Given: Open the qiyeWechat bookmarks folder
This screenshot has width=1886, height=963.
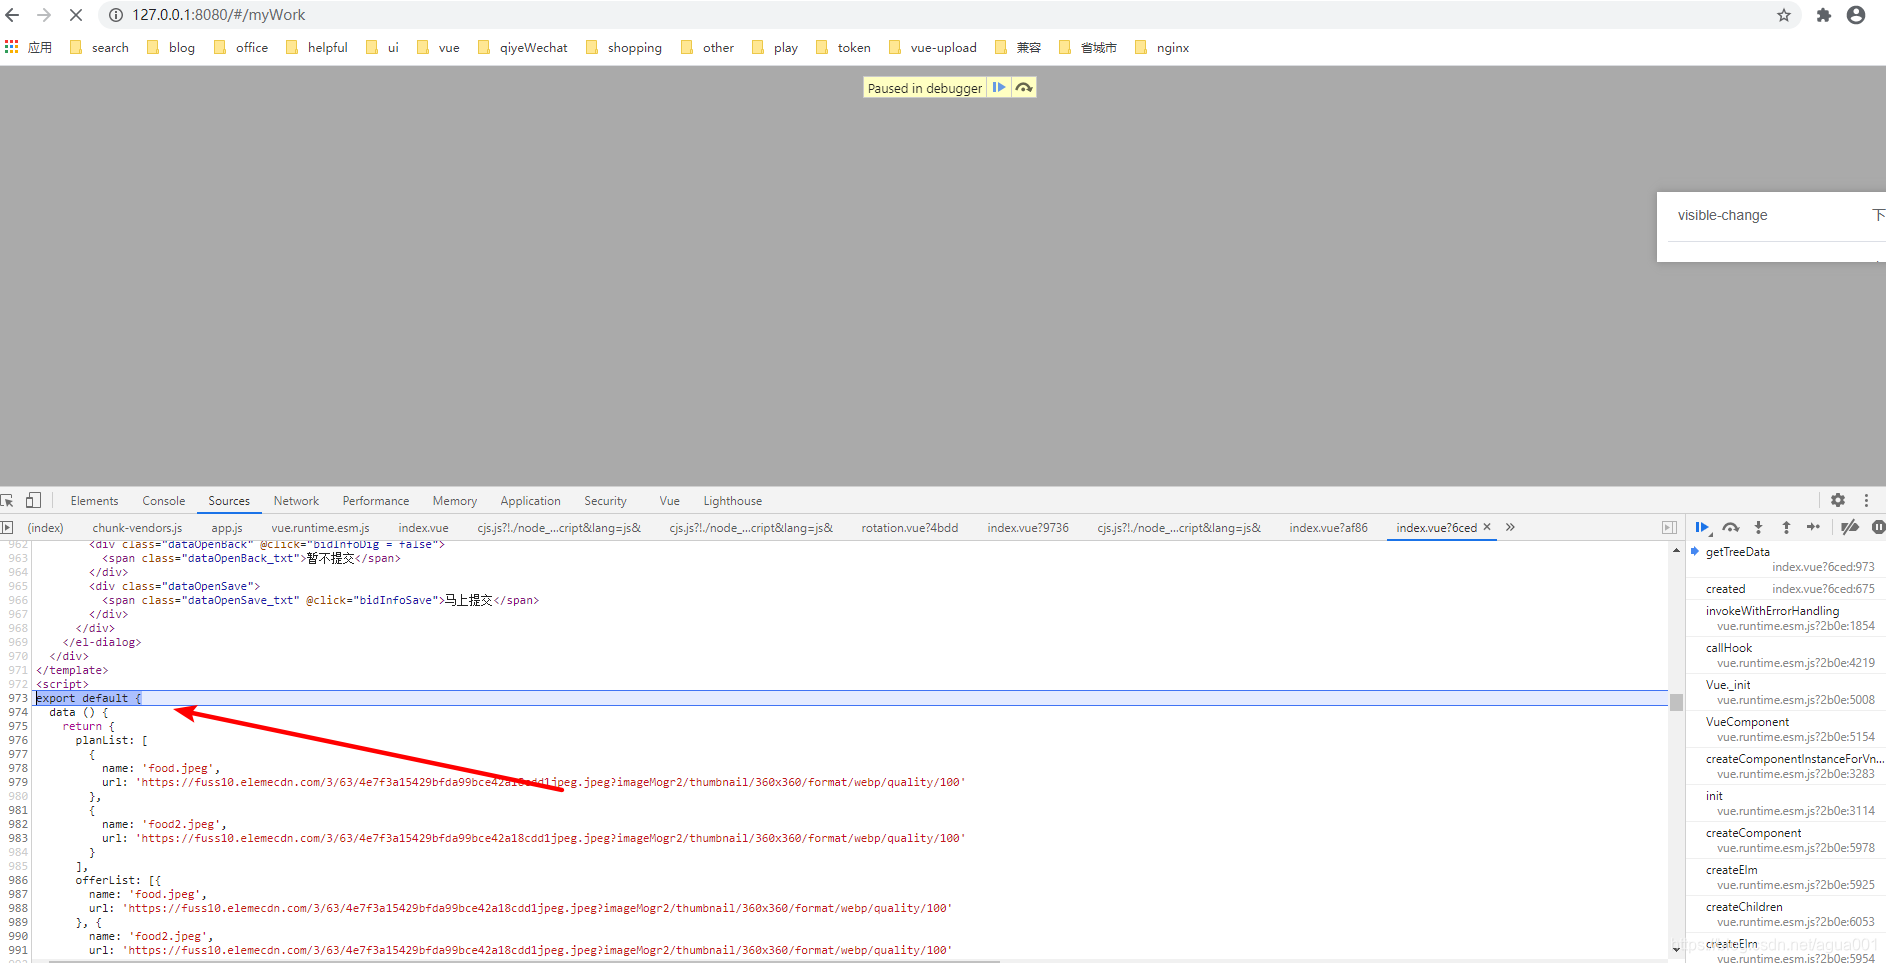Looking at the screenshot, I should pyautogui.click(x=523, y=47).
